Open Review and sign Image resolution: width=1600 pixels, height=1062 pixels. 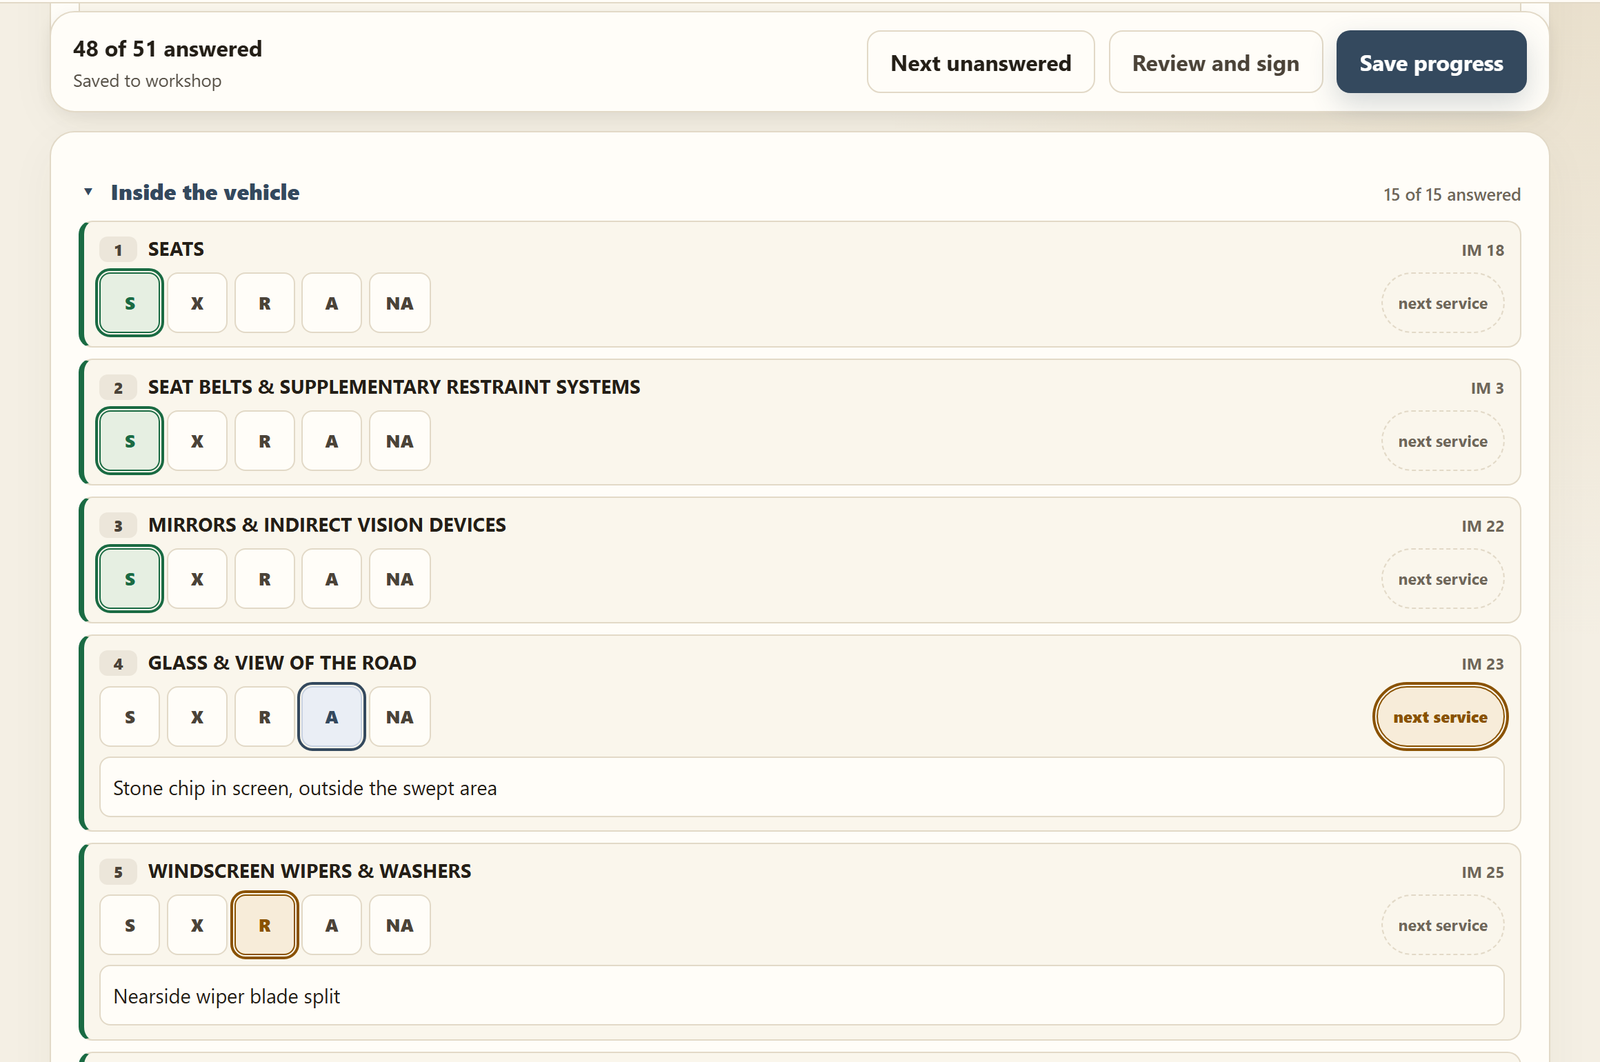pos(1216,62)
